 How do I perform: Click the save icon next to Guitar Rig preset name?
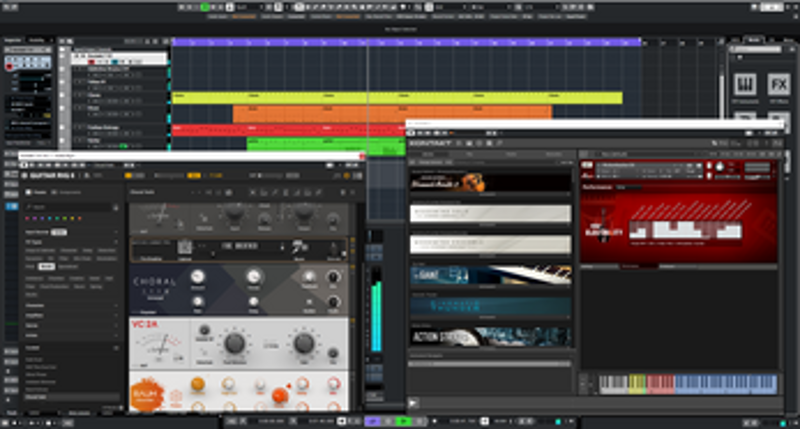[x=229, y=192]
